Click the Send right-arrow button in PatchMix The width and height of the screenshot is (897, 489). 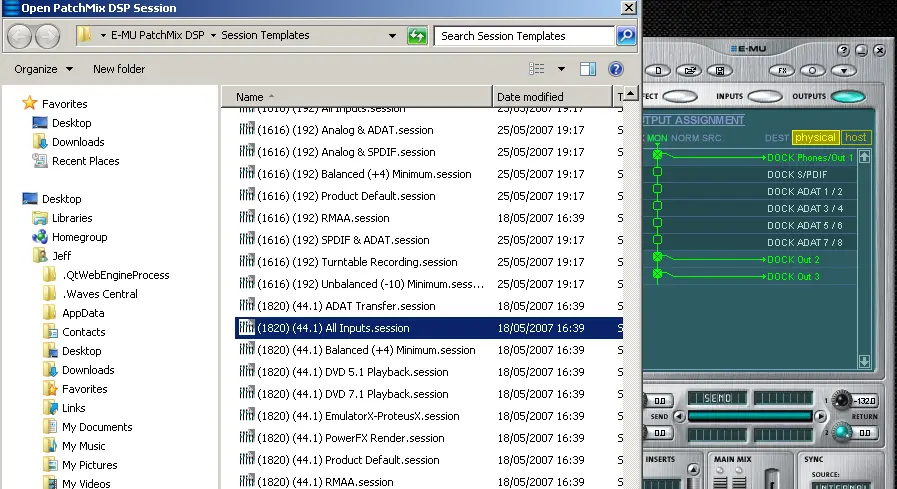(820, 416)
